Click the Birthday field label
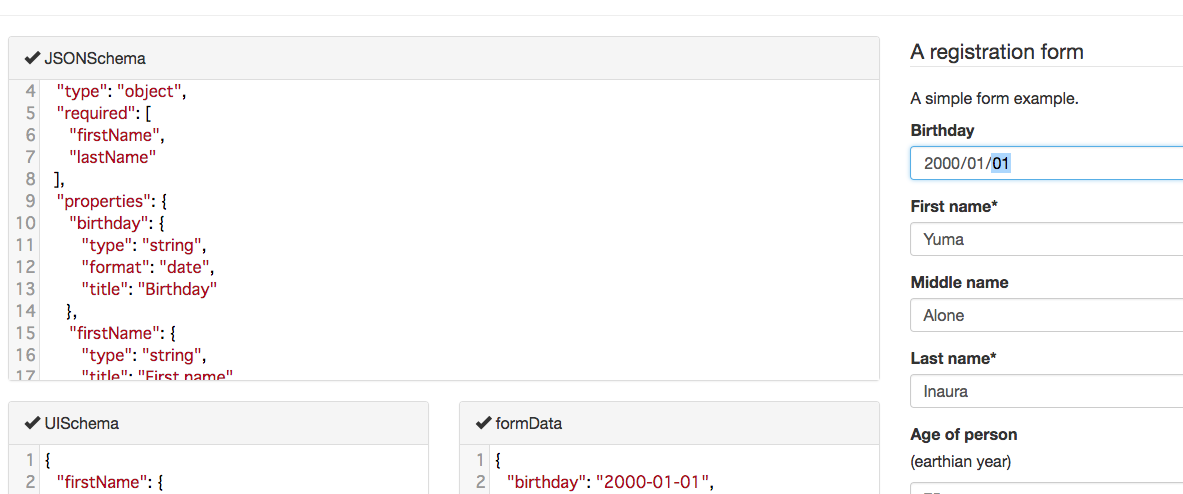The height and width of the screenshot is (494, 1183). (942, 130)
